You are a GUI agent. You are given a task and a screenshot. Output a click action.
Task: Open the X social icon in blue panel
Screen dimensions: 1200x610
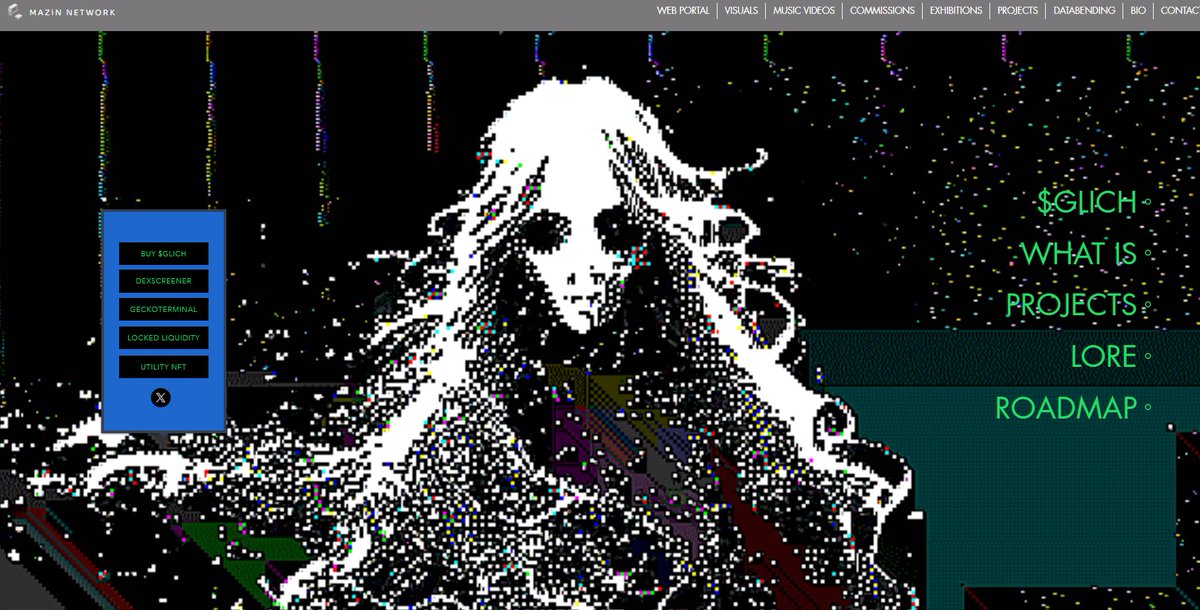pyautogui.click(x=161, y=398)
